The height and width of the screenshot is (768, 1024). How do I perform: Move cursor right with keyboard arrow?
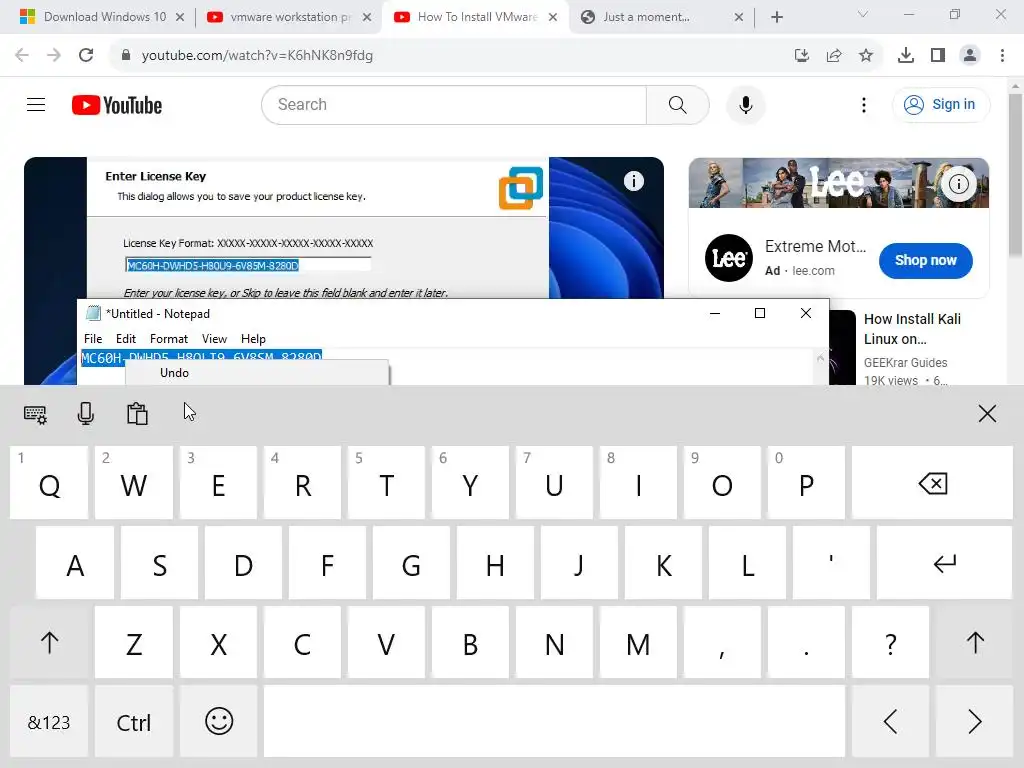point(974,722)
